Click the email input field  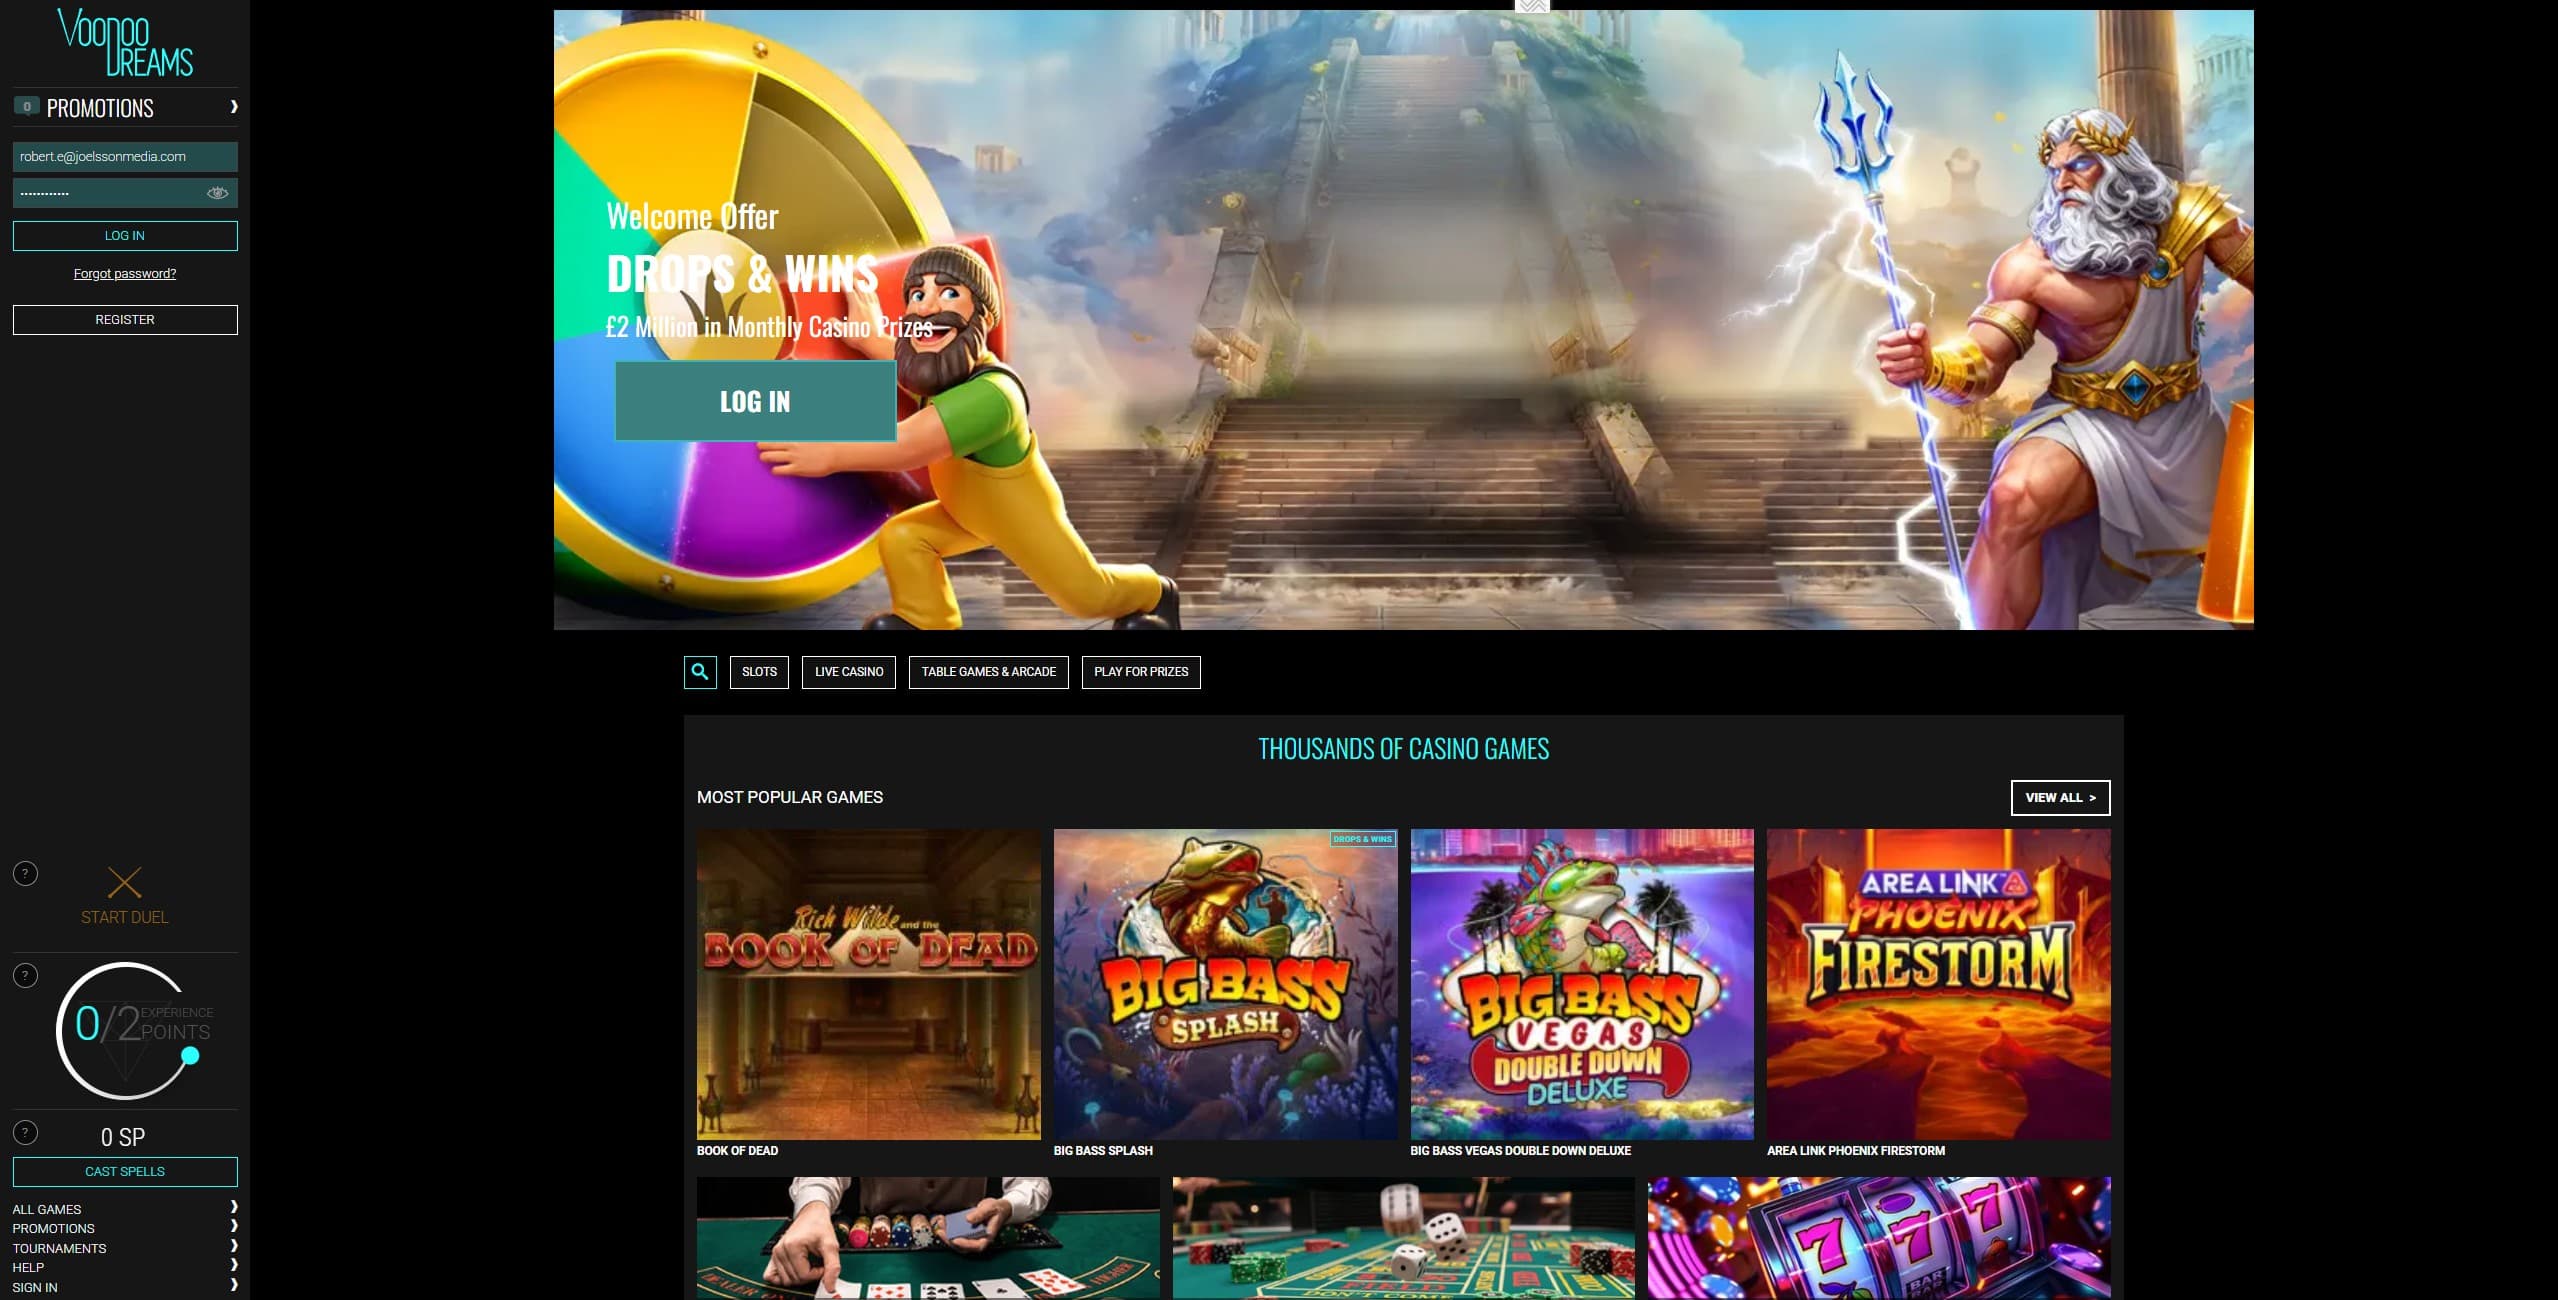click(125, 156)
